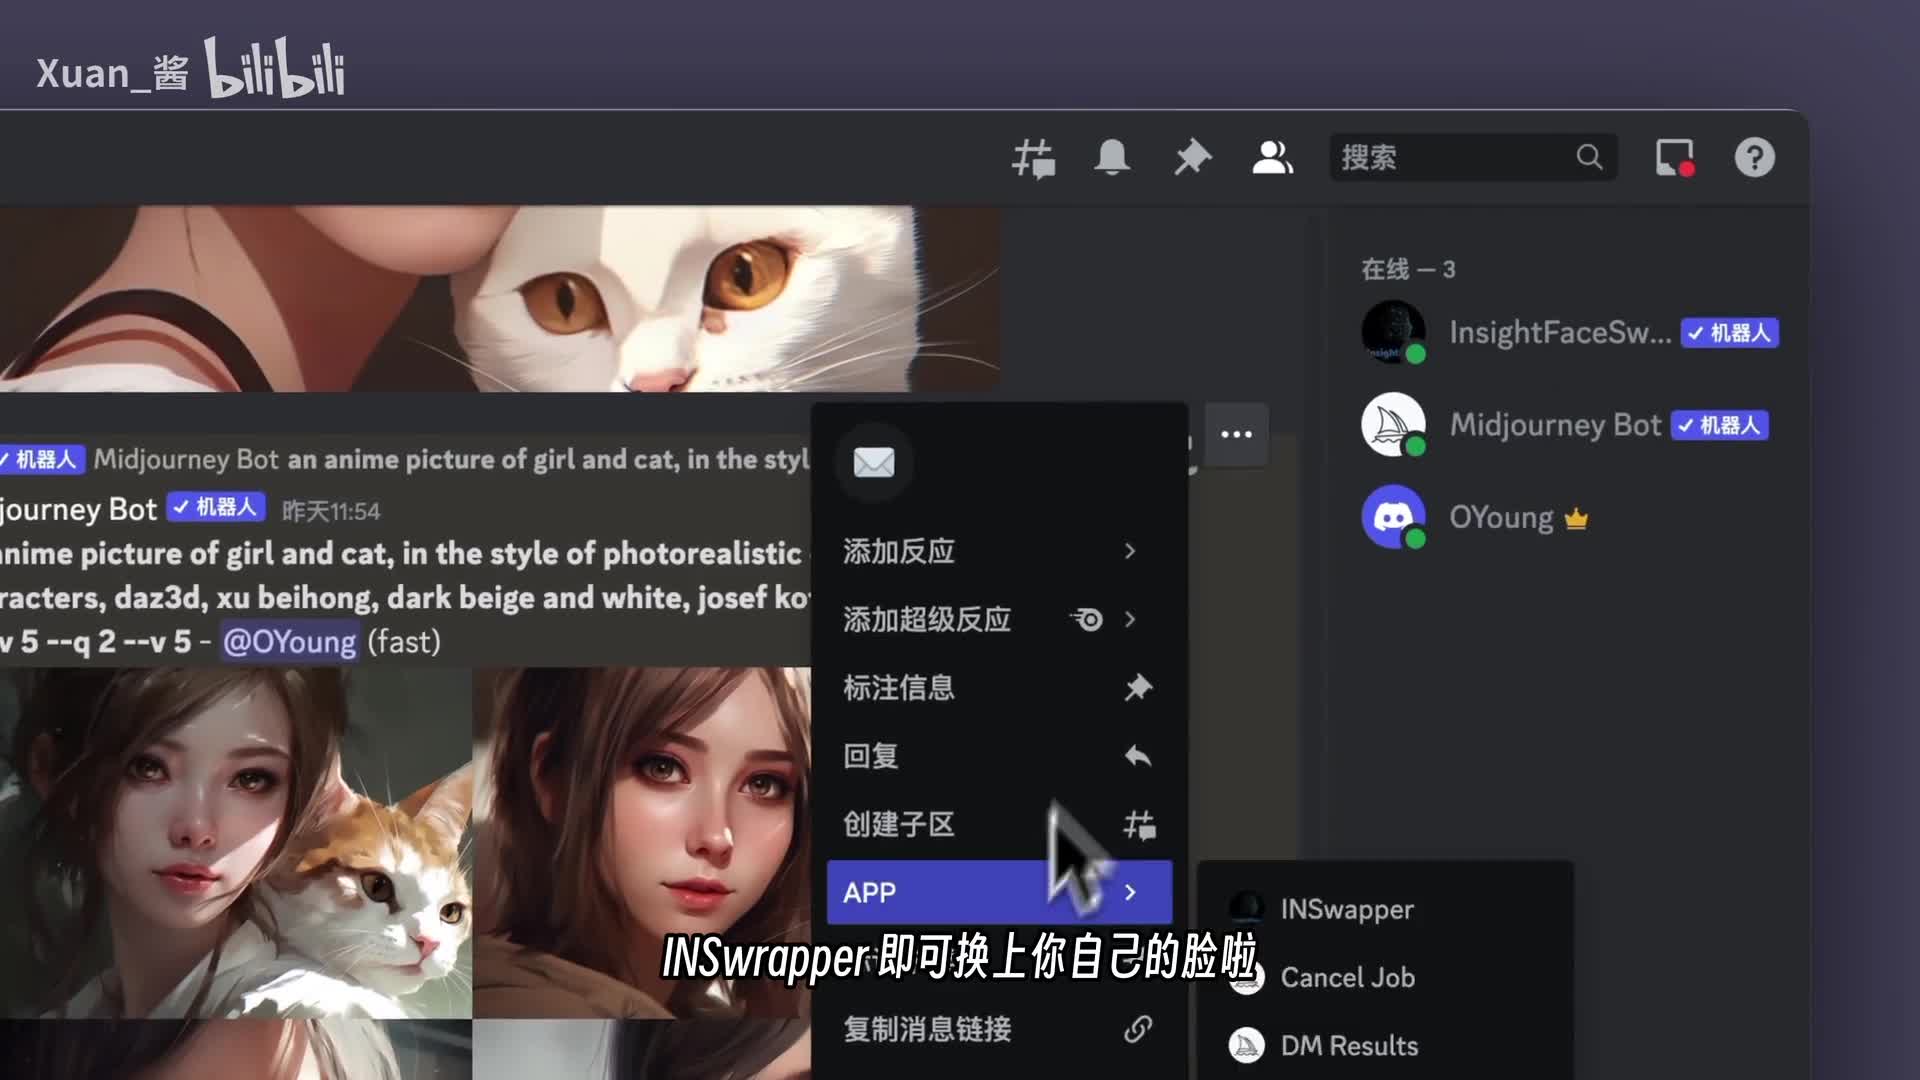Choose INSwapper from the APP submenu

1346,909
